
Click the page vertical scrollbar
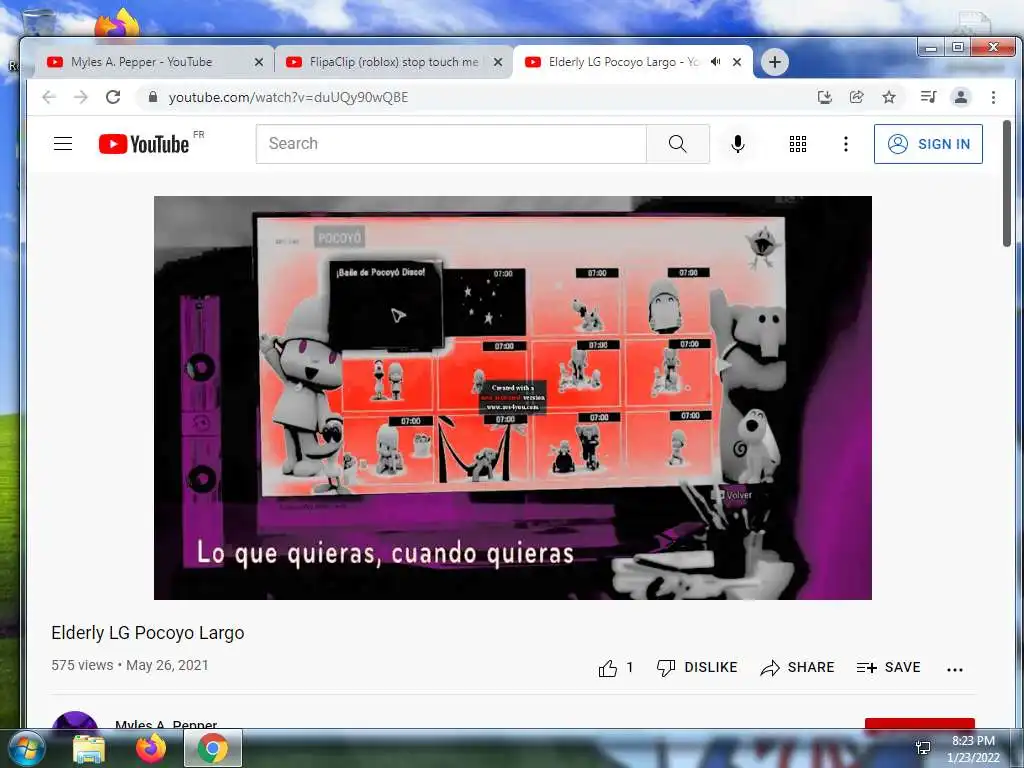[x=1006, y=184]
